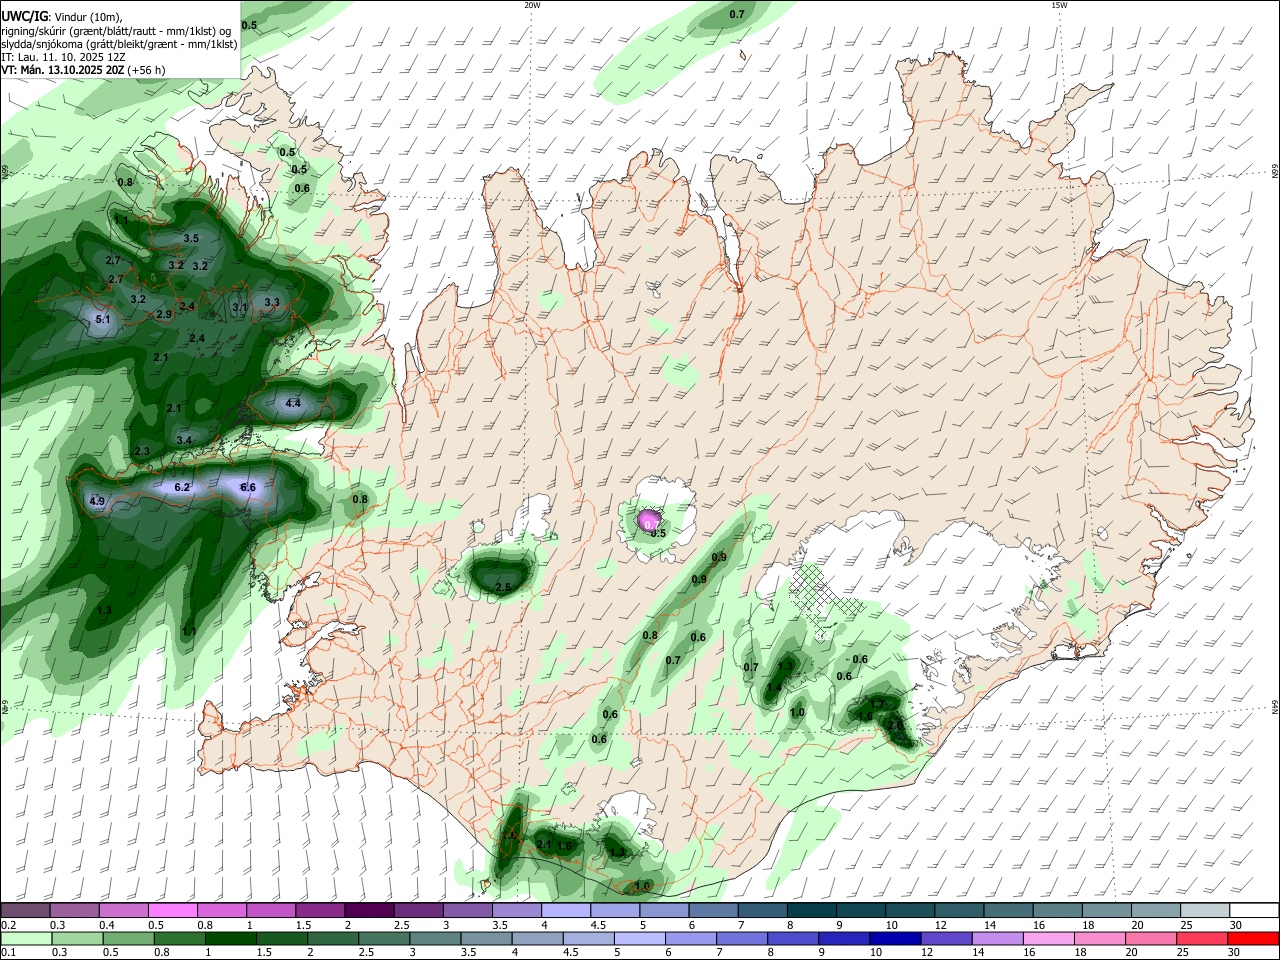This screenshot has width=1280, height=960.
Task: Select the 2.5 value on the western glacier
Action: (x=504, y=587)
